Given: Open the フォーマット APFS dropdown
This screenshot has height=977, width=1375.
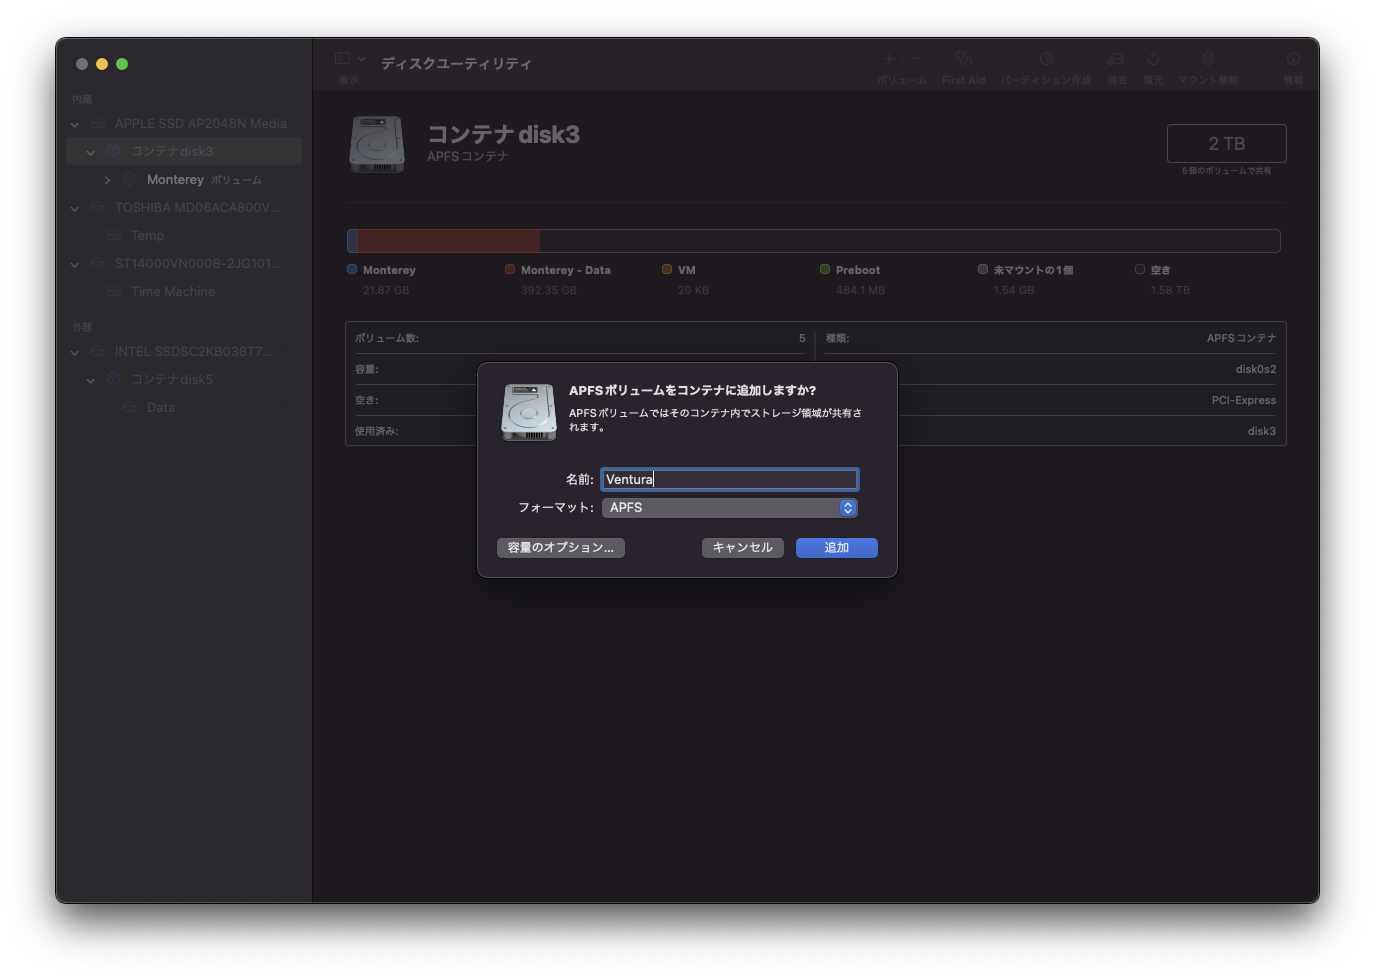Looking at the screenshot, I should (729, 508).
